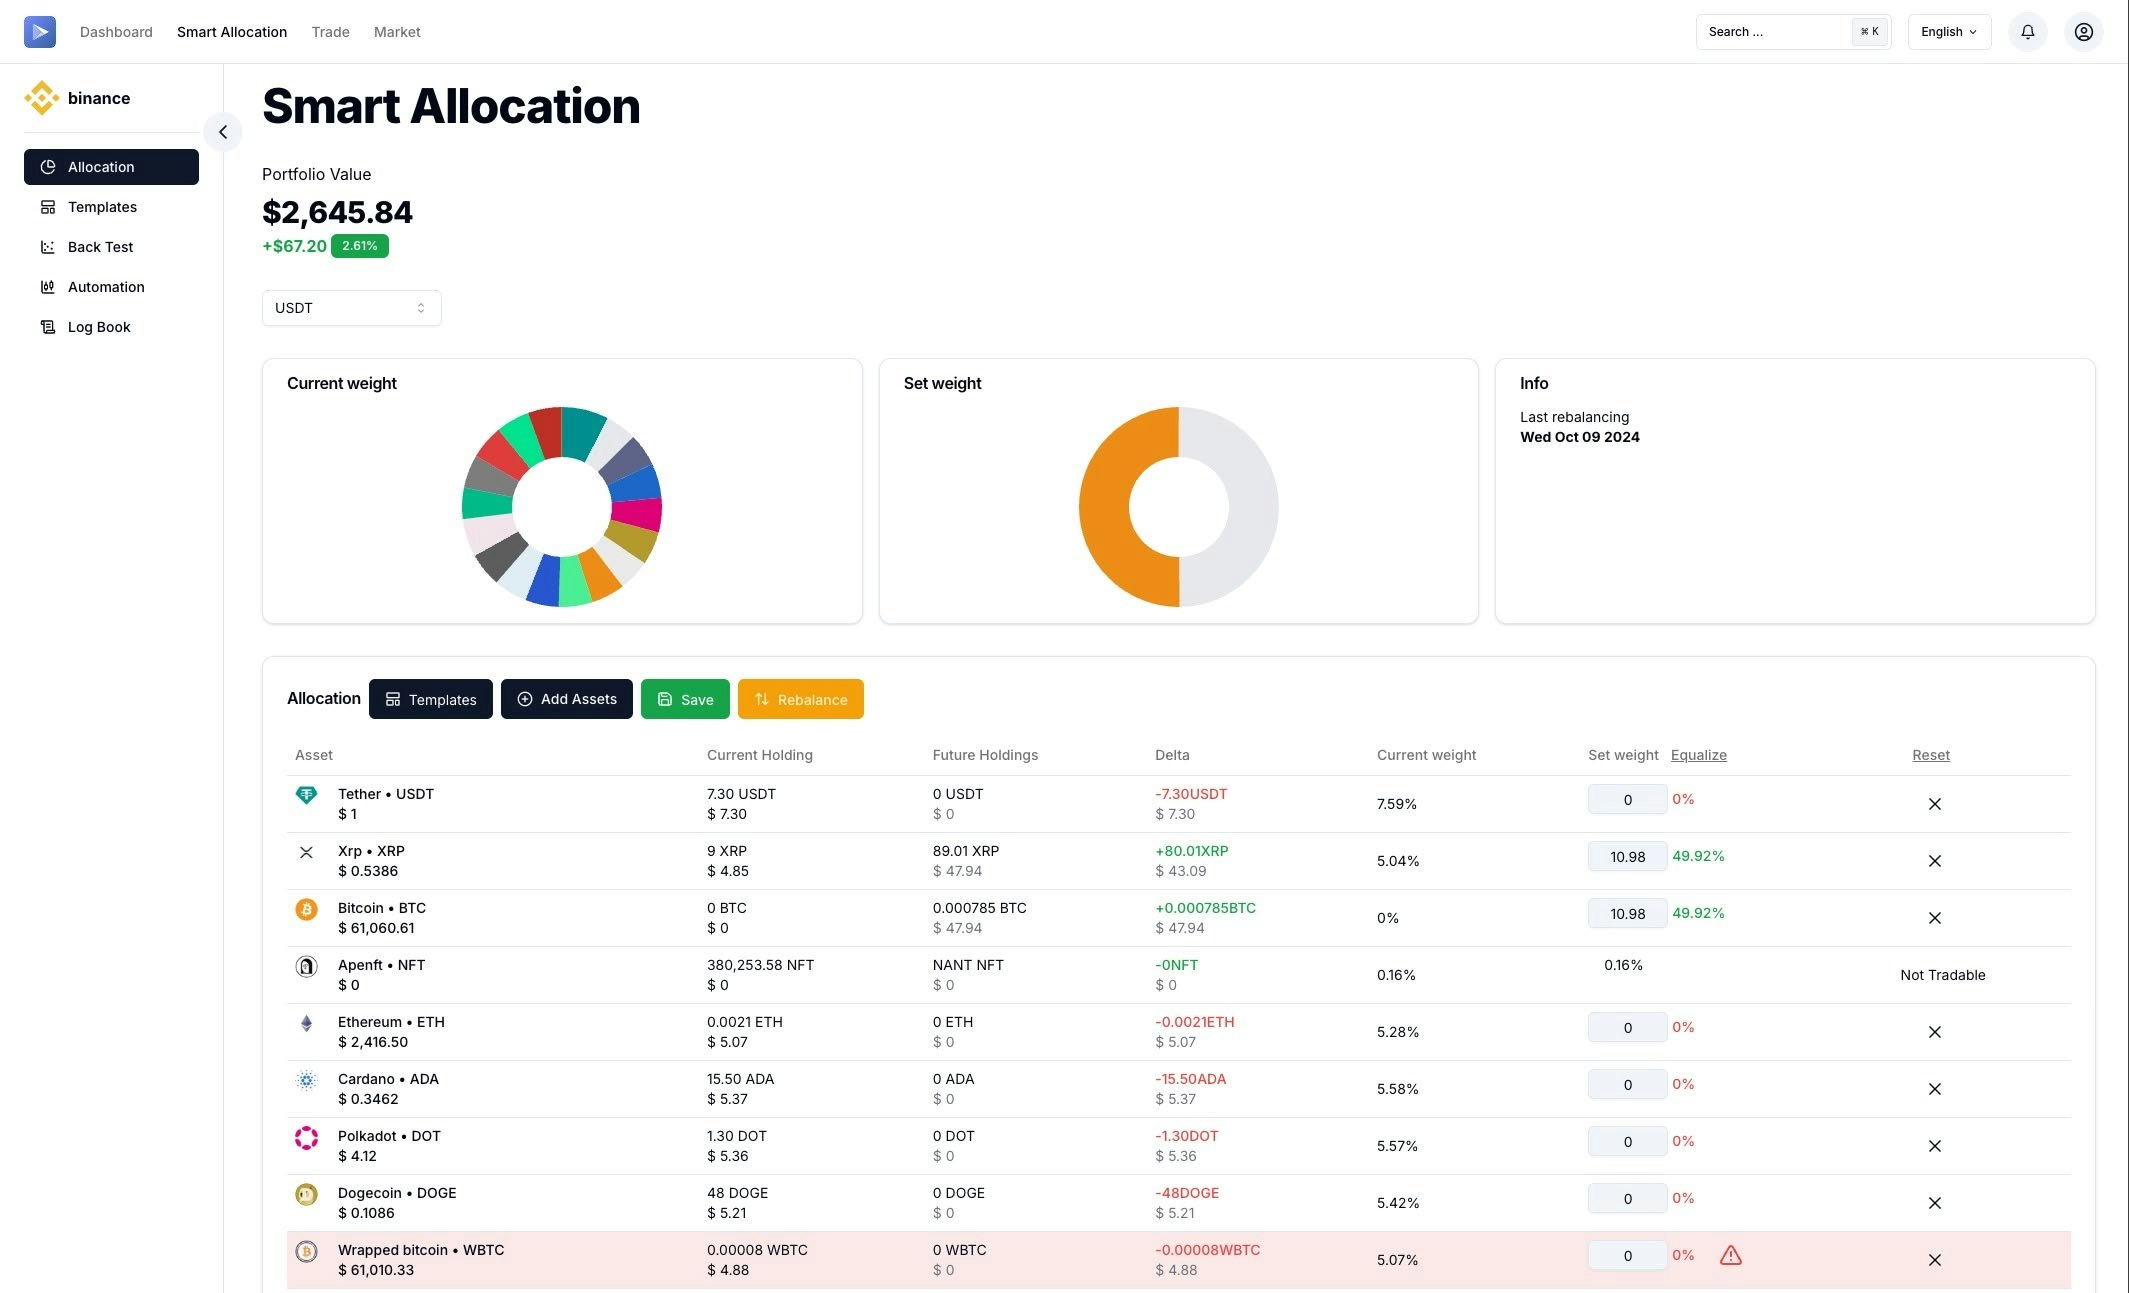Click the WBTC warning triangle icon
Screen dimensions: 2129x1293
pos(1730,1255)
